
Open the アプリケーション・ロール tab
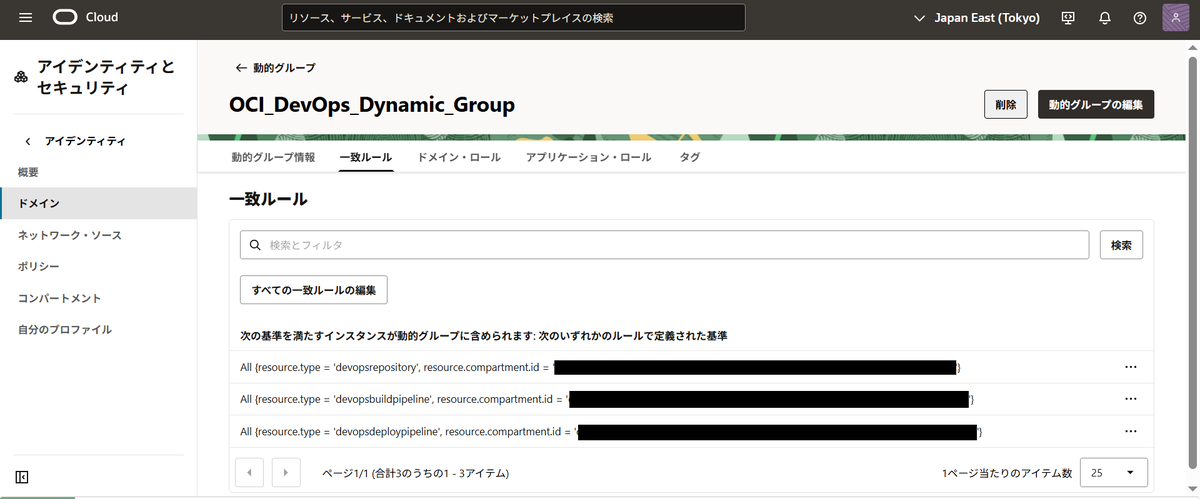coord(588,157)
